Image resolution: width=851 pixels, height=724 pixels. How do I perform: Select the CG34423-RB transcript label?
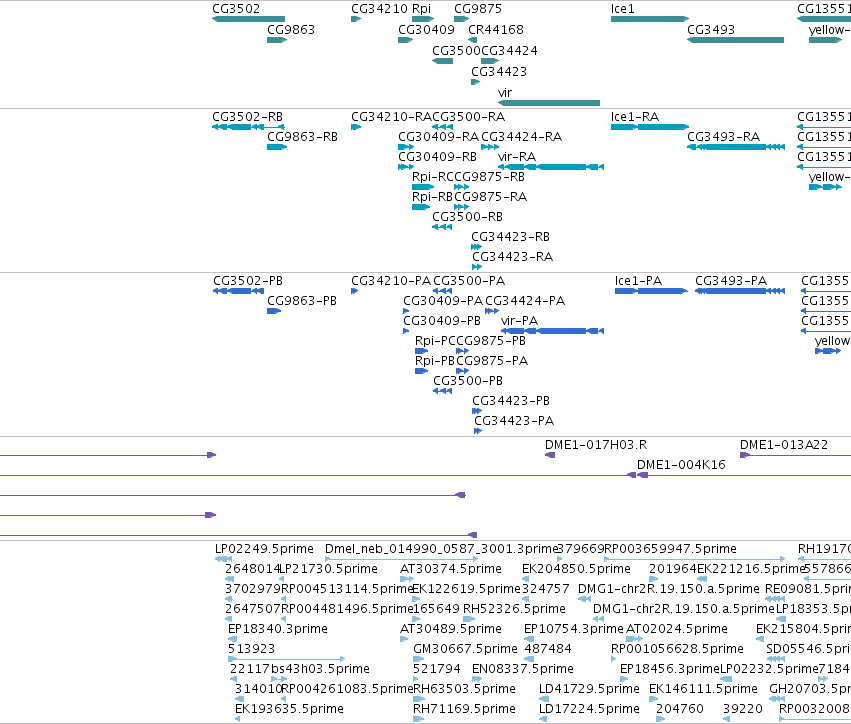pos(511,237)
